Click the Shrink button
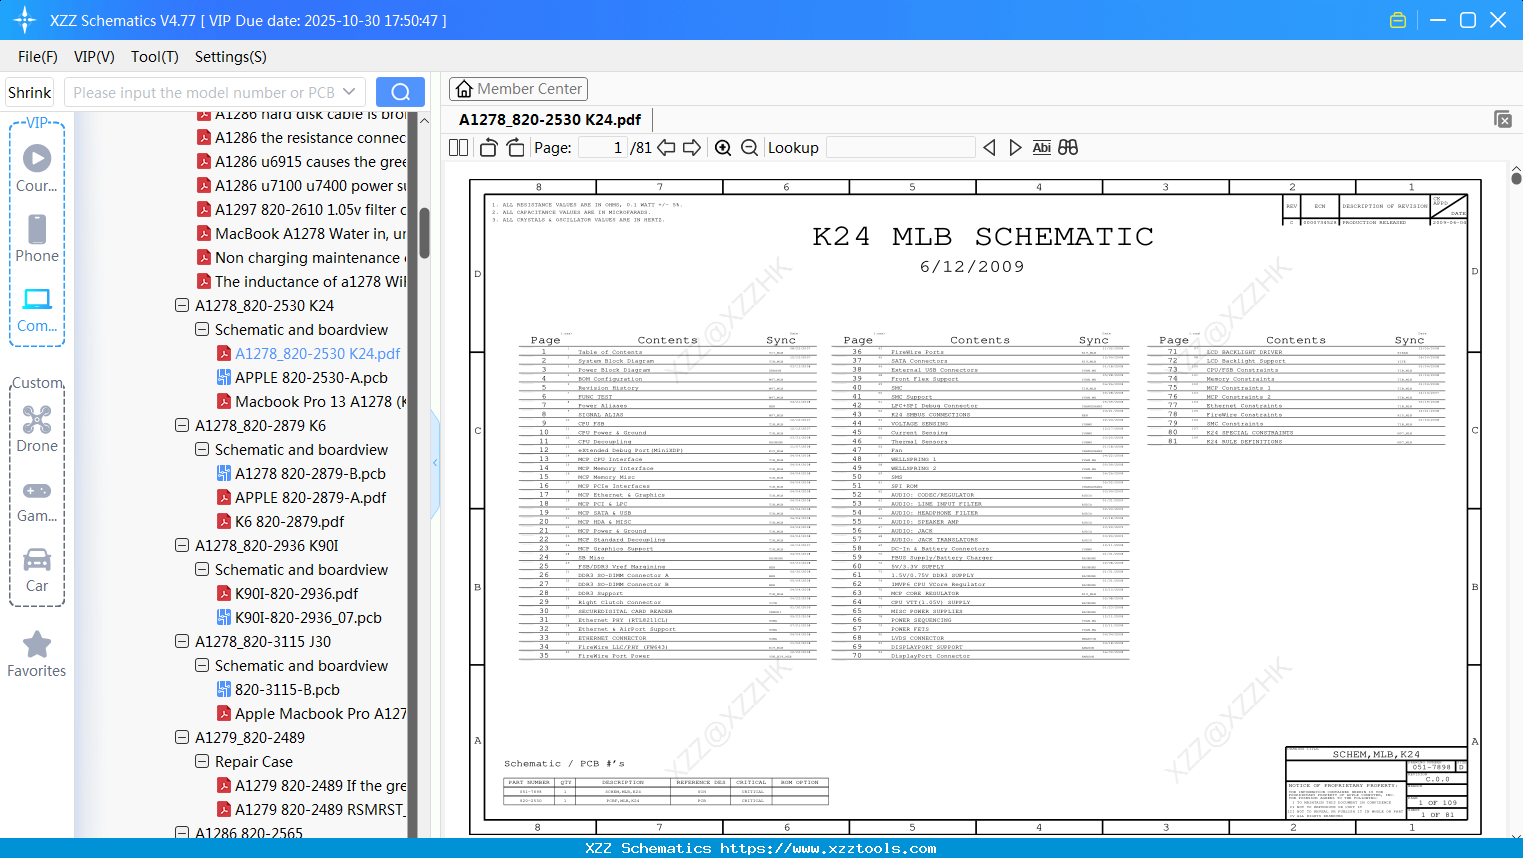The height and width of the screenshot is (858, 1523). pyautogui.click(x=29, y=92)
